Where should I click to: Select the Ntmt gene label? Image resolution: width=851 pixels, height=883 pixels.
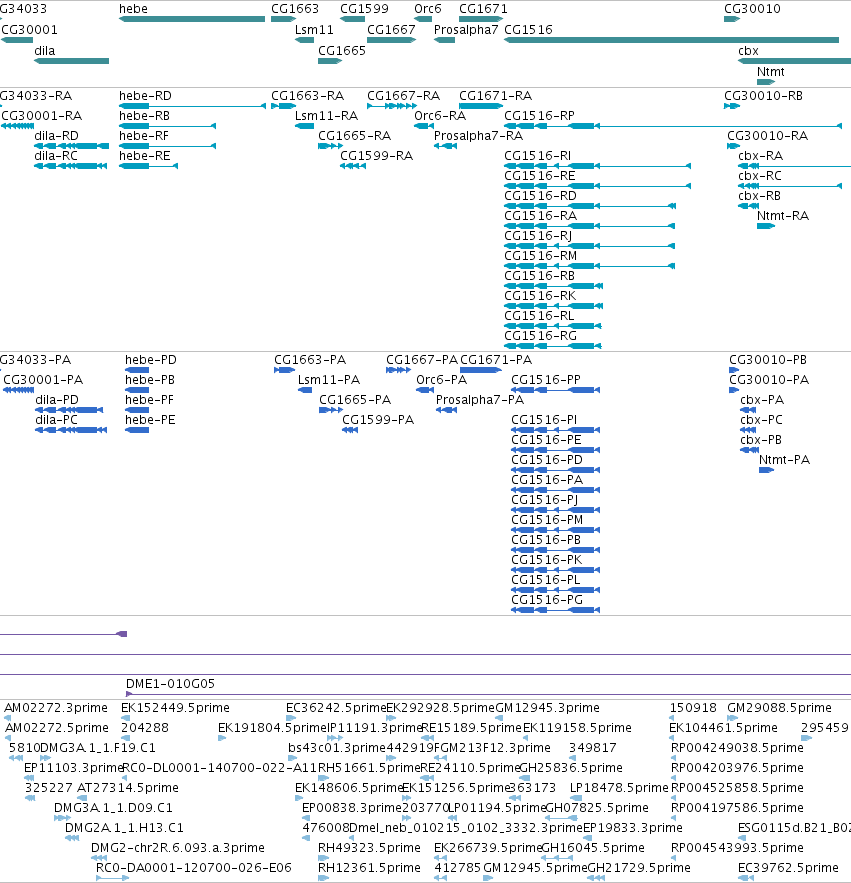click(770, 72)
